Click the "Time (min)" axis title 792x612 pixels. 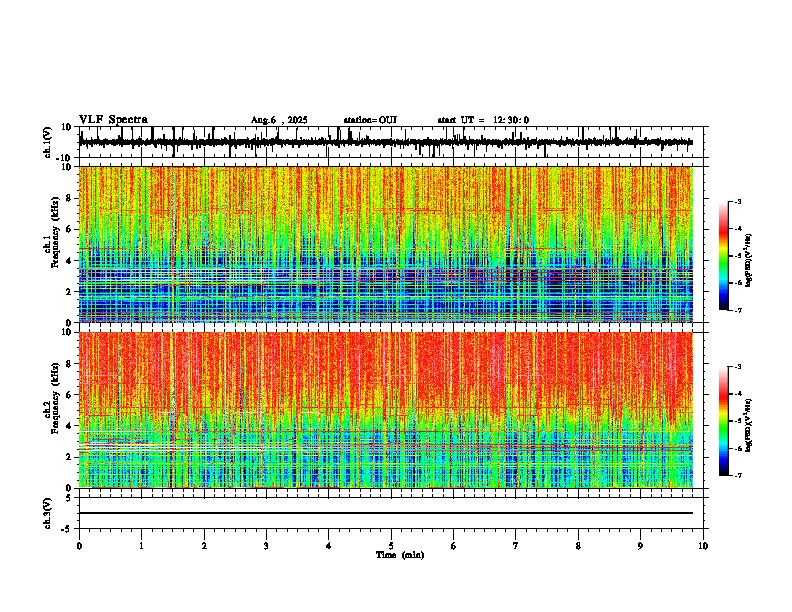[x=400, y=555]
